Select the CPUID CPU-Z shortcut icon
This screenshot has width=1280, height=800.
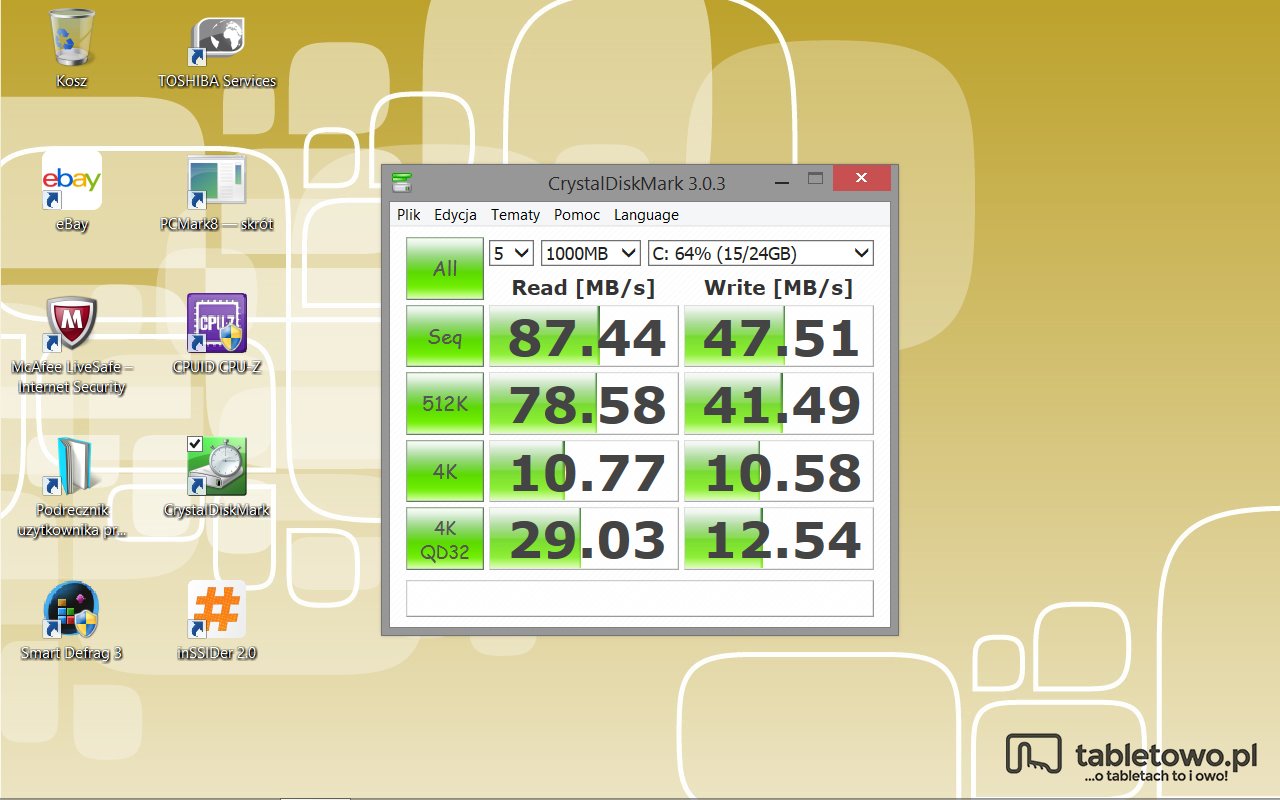217,334
